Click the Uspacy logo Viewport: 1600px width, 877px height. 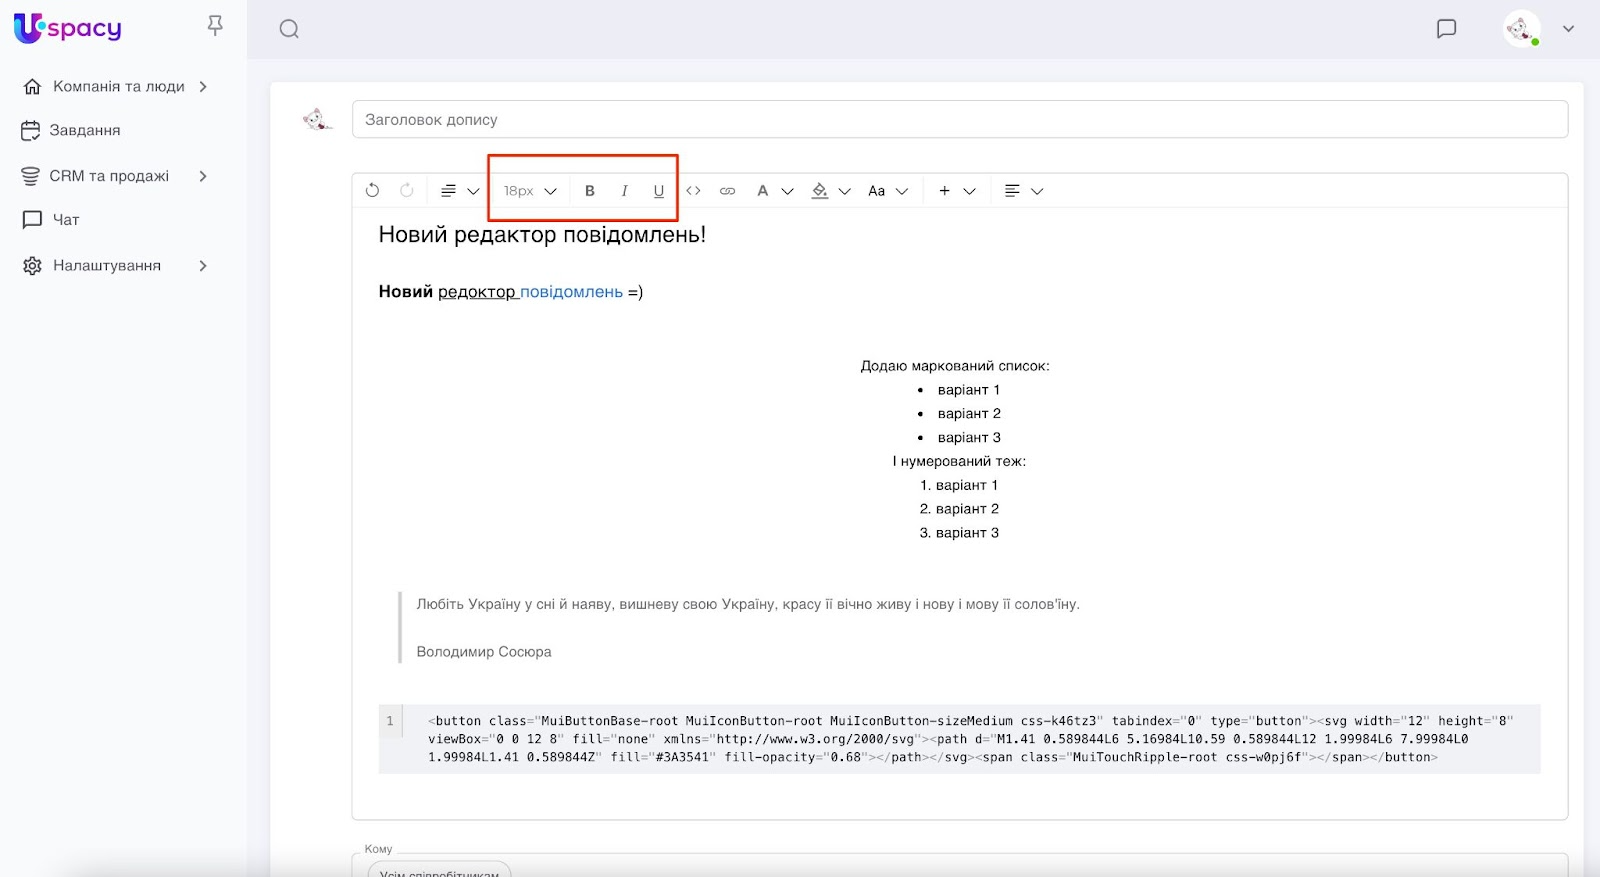(68, 28)
